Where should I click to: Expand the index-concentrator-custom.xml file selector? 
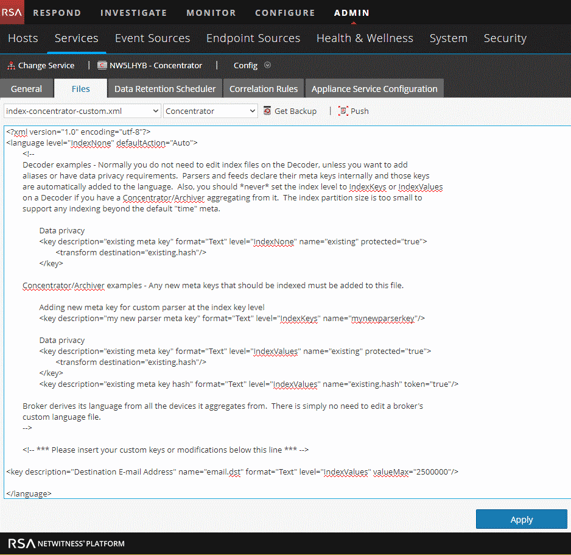coord(82,111)
